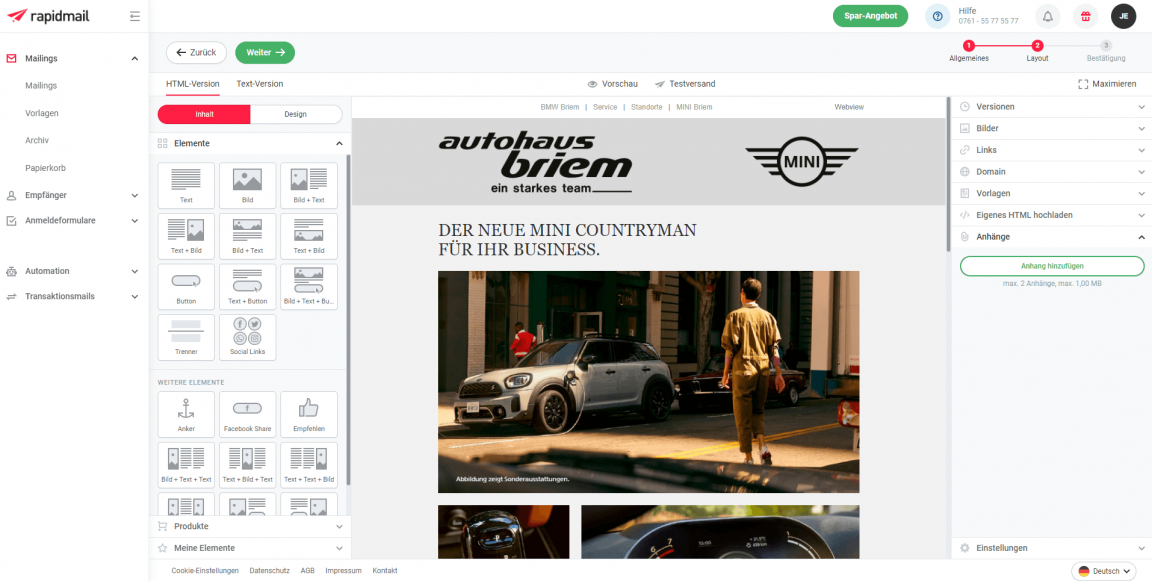The width and height of the screenshot is (1152, 581).
Task: Select the Anker anchor element
Action: tap(186, 414)
